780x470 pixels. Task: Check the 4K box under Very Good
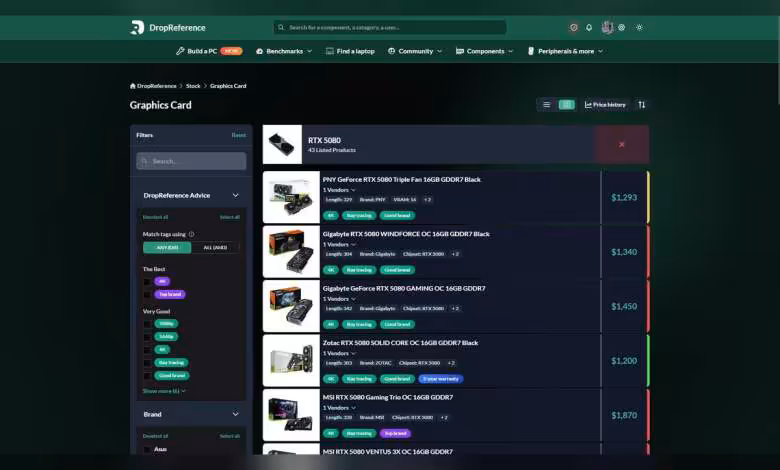pos(147,350)
